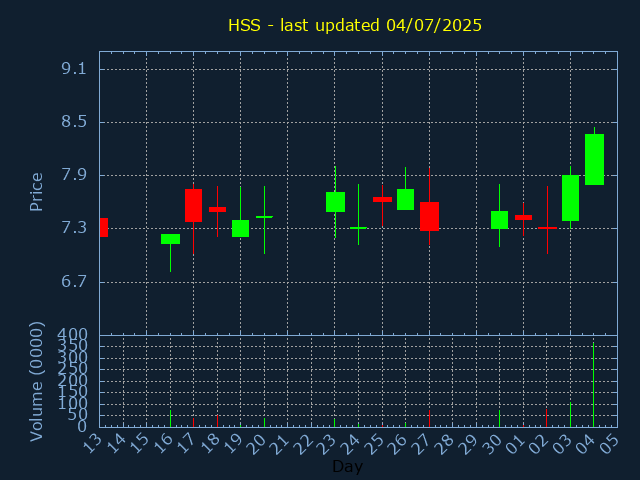The width and height of the screenshot is (640, 480).
Task: Click day label '01' on the x-axis
Action: [516, 444]
